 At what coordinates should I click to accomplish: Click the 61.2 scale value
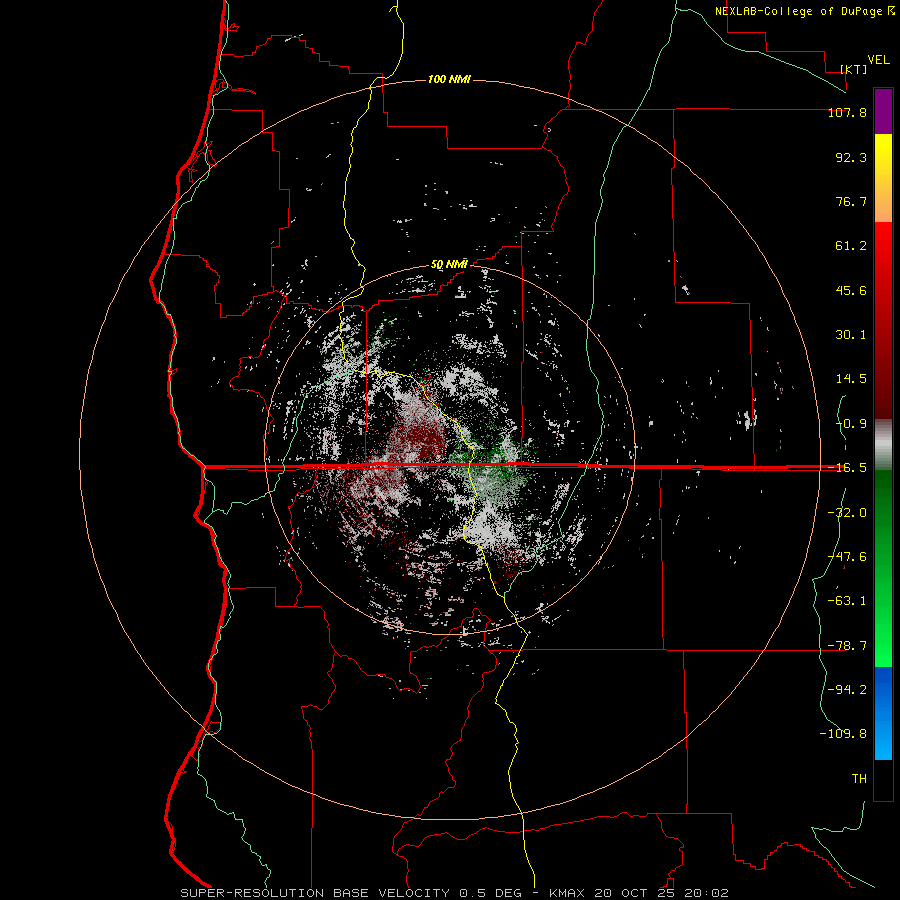coord(851,246)
